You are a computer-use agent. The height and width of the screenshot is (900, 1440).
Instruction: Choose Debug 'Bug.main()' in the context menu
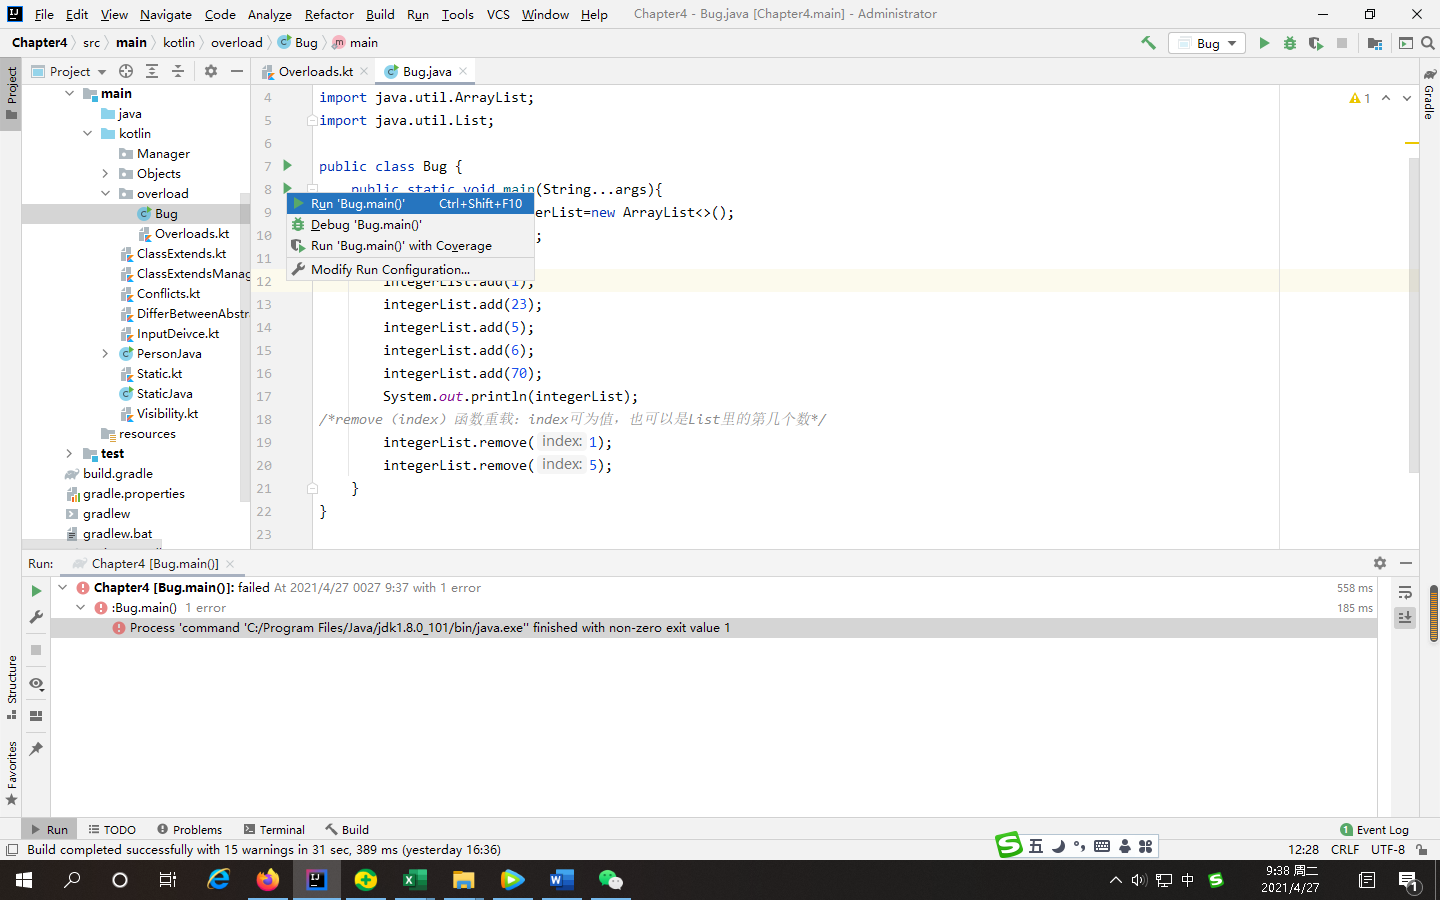tap(410, 225)
